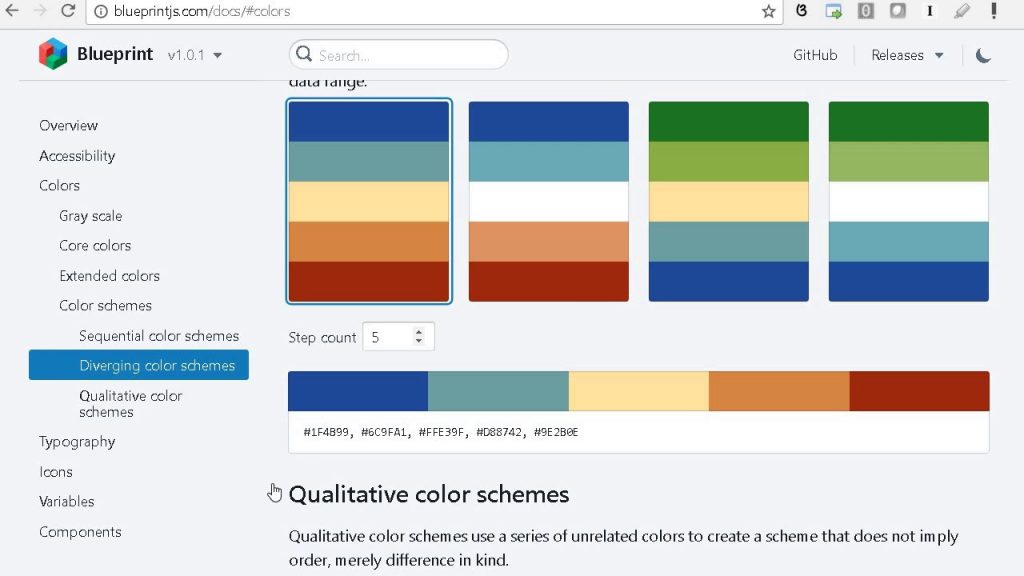Viewport: 1024px width, 576px height.
Task: Click the site info icon in address bar
Action: tap(101, 11)
